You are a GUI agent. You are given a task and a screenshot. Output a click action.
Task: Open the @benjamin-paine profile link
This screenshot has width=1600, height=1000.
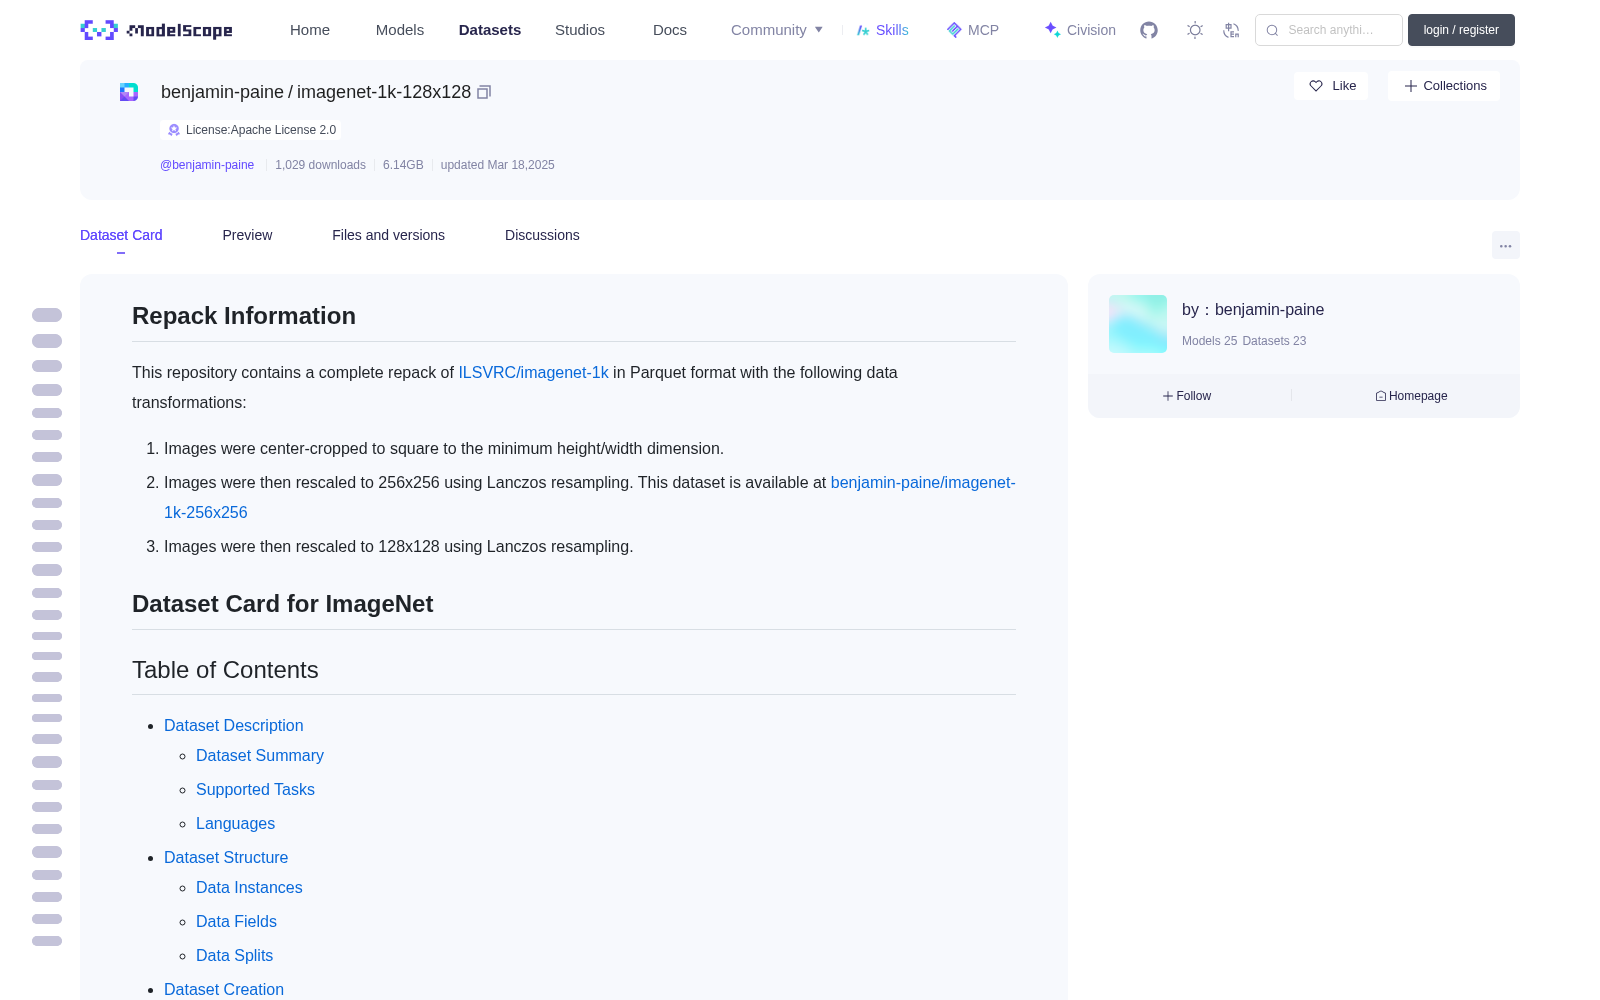[207, 165]
